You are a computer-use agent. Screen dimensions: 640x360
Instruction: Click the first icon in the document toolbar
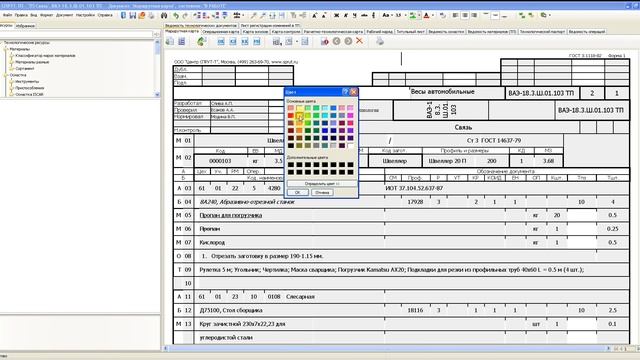coord(170,41)
